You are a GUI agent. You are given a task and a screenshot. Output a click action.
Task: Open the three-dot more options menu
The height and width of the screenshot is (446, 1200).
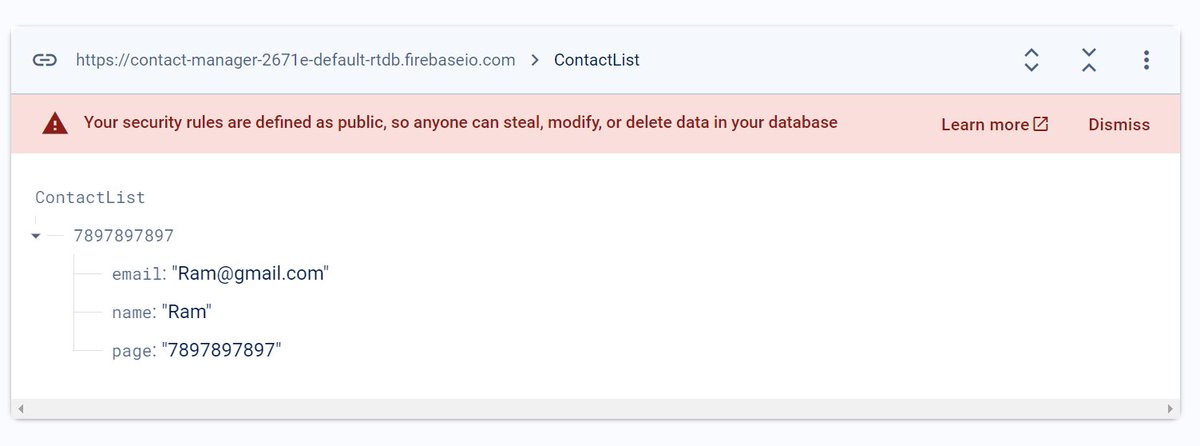[x=1146, y=60]
